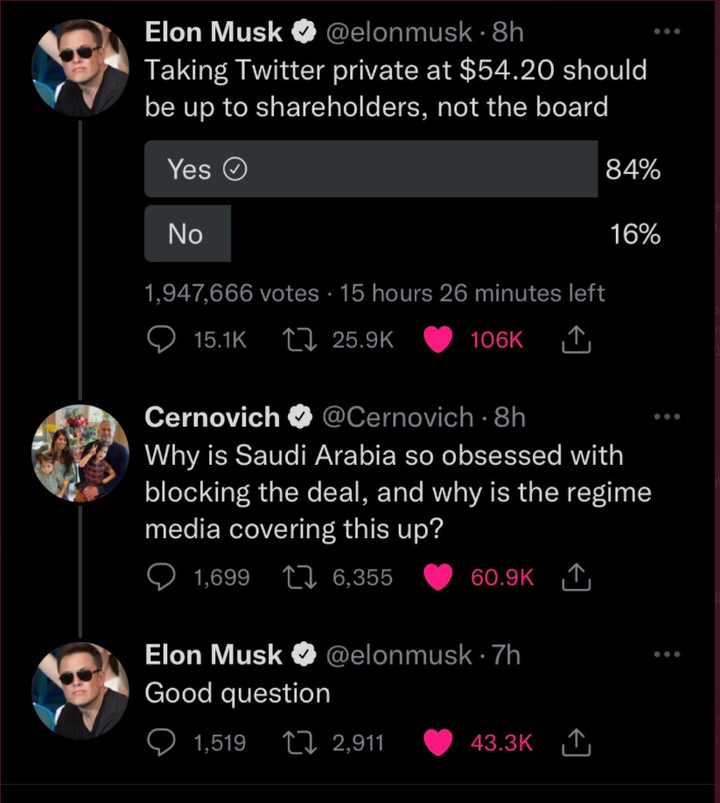
Task: Click the @elonmusk handle on poll tweet
Action: (x=400, y=32)
